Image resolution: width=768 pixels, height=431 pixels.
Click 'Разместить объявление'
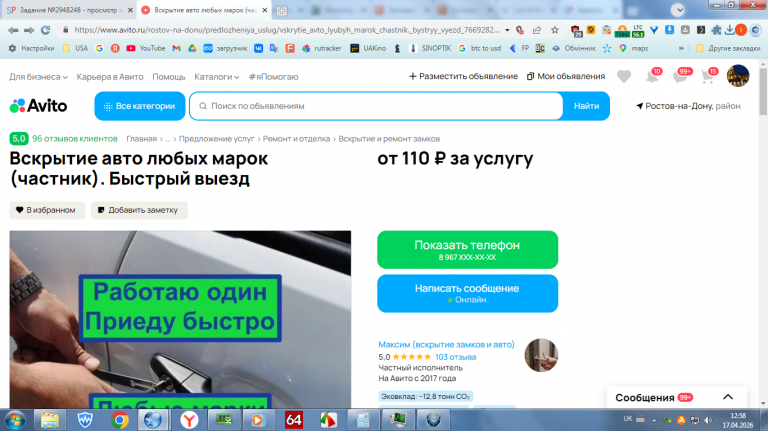[x=463, y=76]
